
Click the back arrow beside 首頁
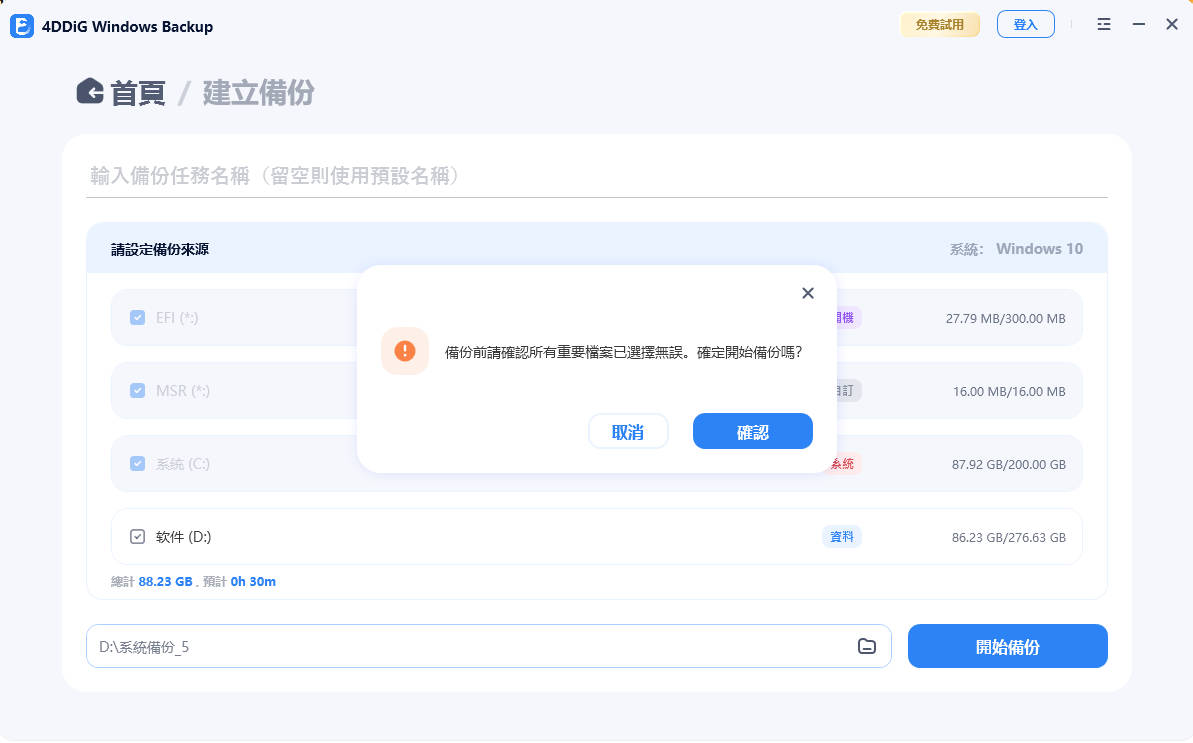click(90, 91)
